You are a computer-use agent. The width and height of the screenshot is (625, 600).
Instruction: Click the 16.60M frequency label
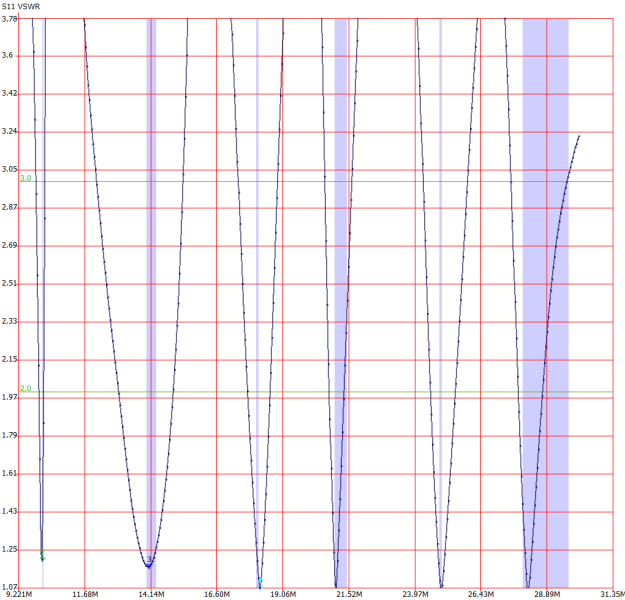tap(217, 594)
